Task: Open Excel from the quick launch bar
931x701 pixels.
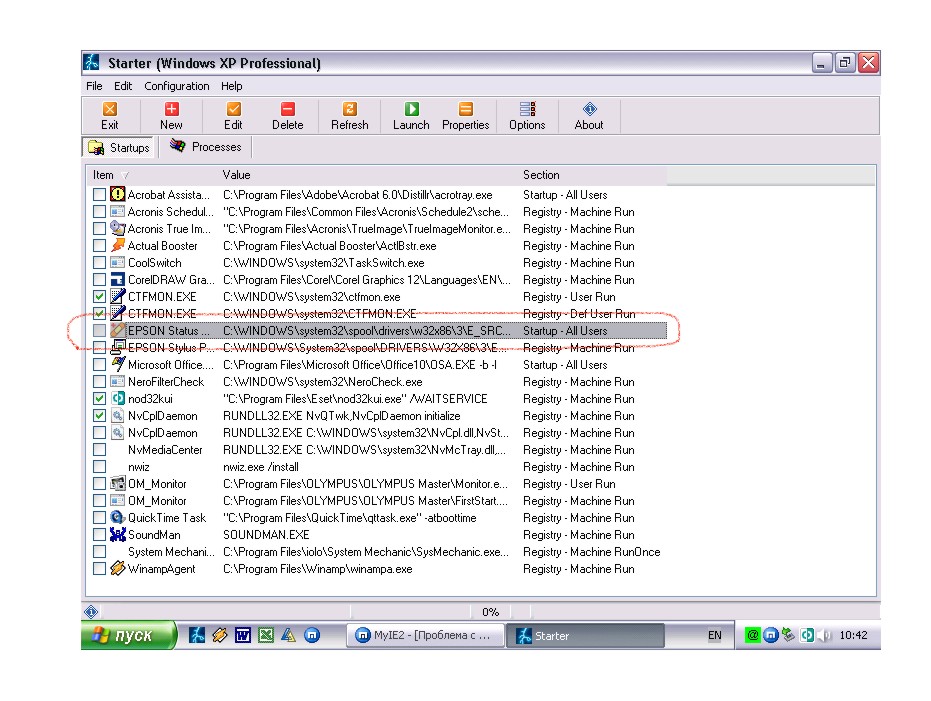Action: point(266,635)
